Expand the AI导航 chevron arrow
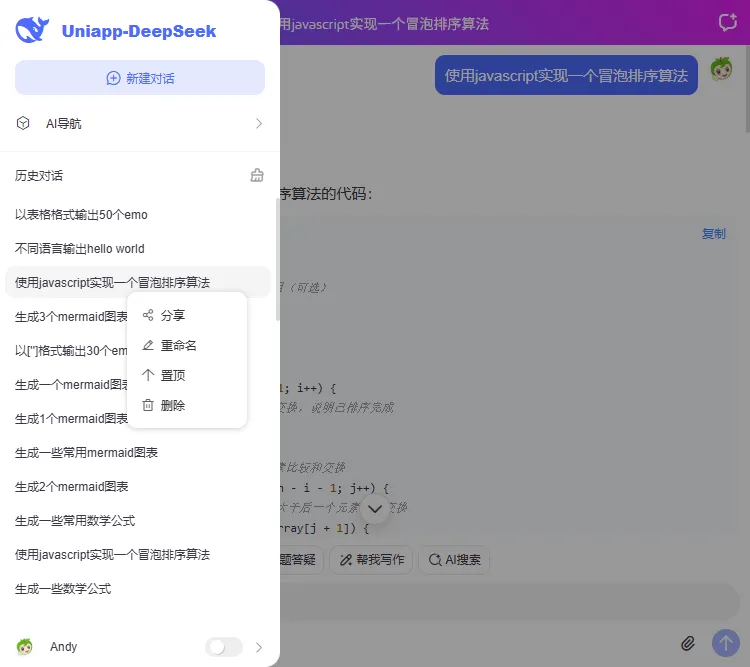The image size is (750, 667). [x=259, y=123]
